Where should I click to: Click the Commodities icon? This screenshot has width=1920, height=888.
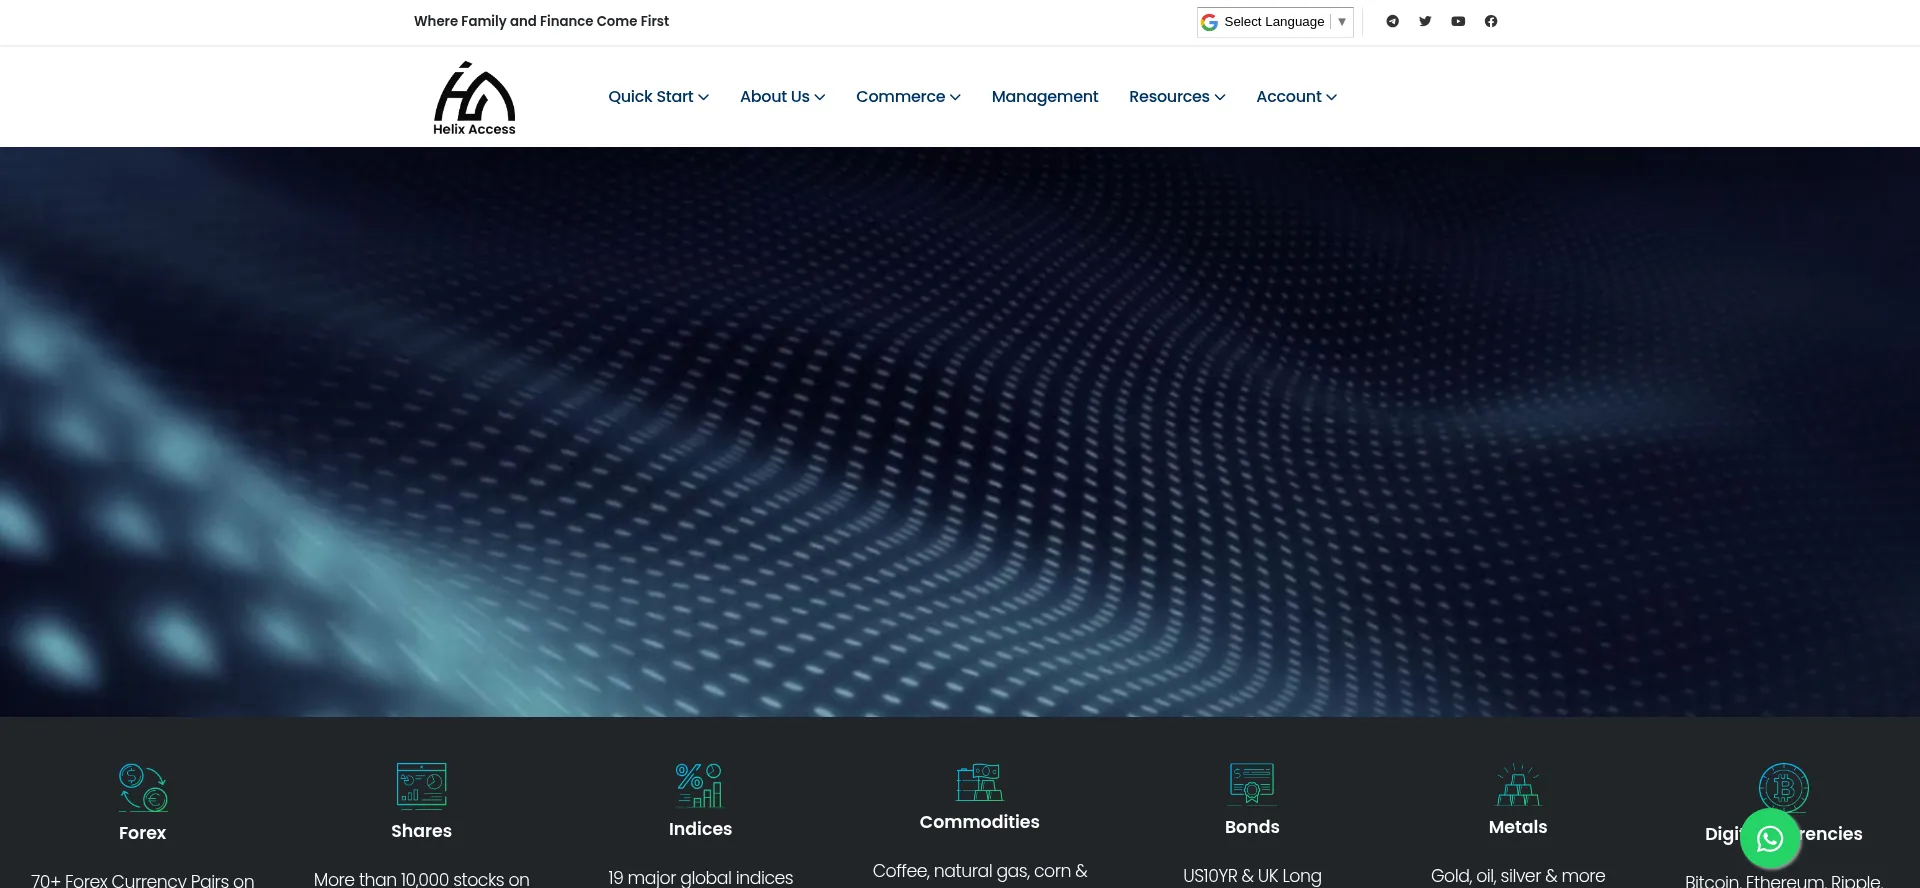tap(979, 782)
